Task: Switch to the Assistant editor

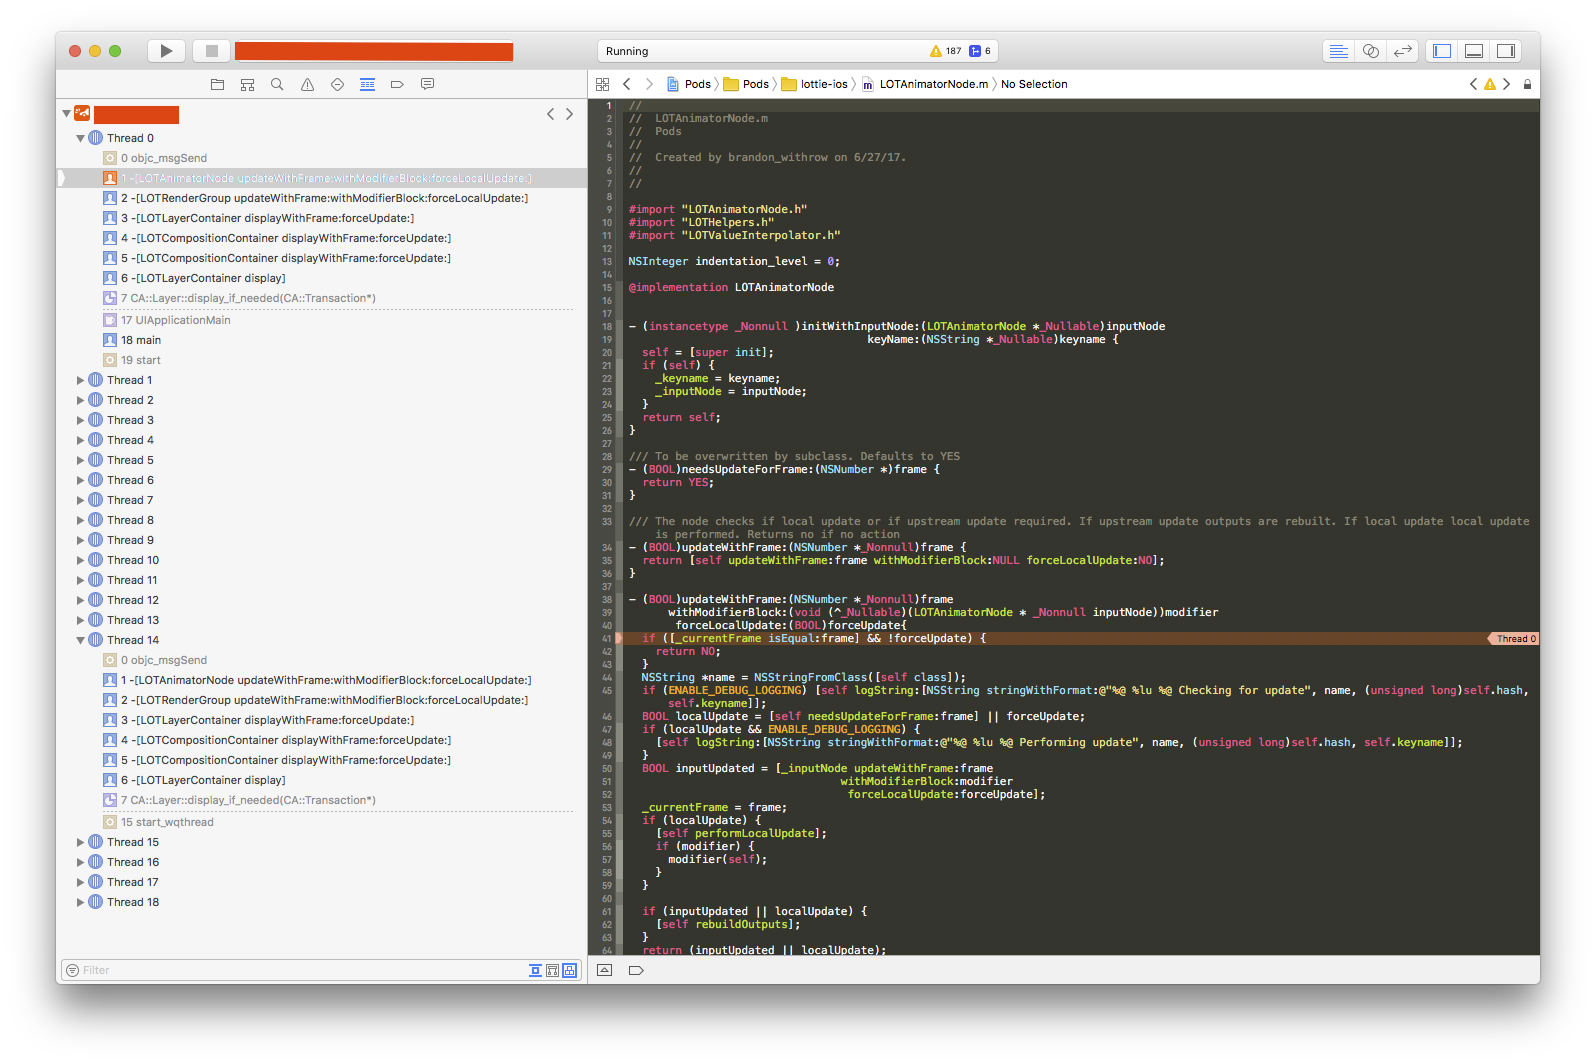Action: click(1371, 51)
